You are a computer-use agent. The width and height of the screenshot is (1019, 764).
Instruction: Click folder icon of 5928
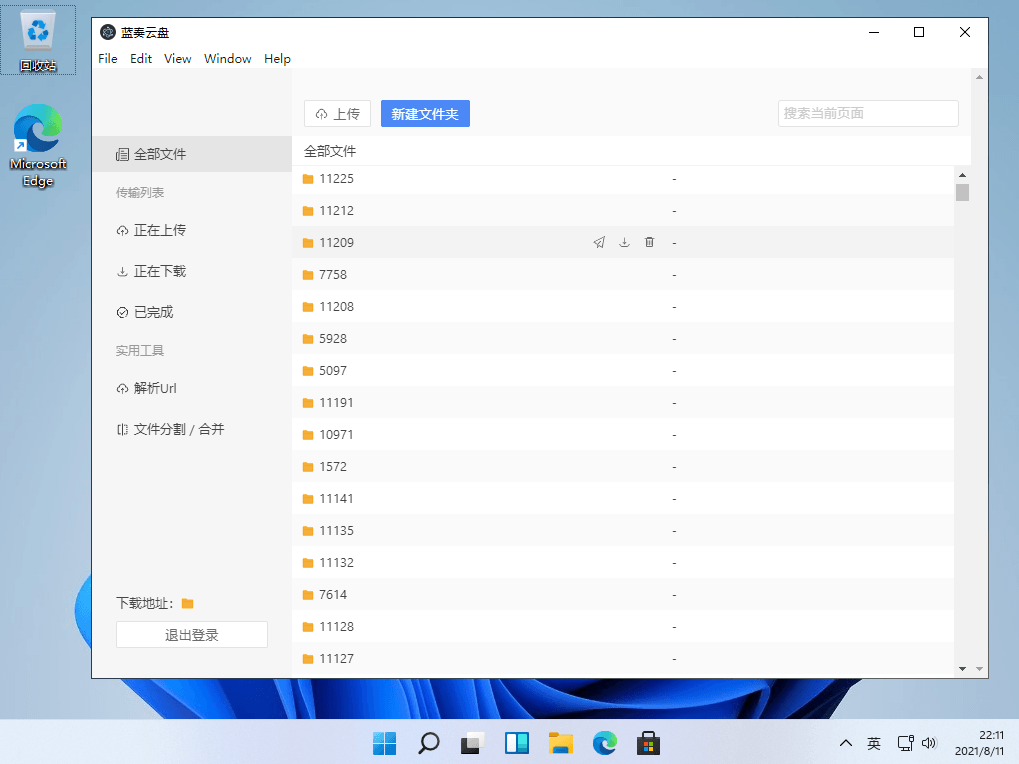click(x=308, y=338)
